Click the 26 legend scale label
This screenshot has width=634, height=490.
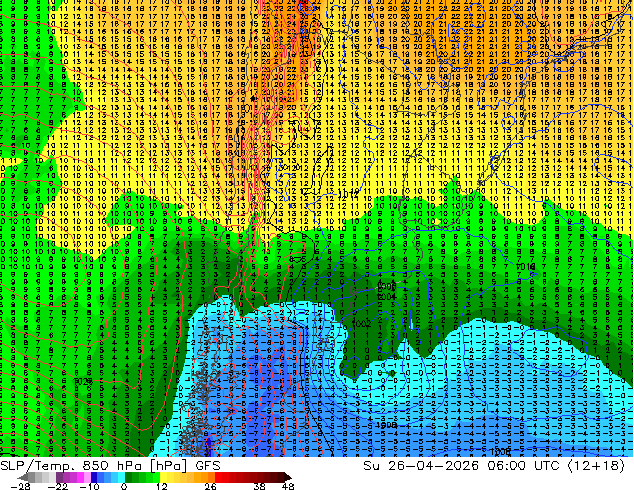[x=210, y=486]
